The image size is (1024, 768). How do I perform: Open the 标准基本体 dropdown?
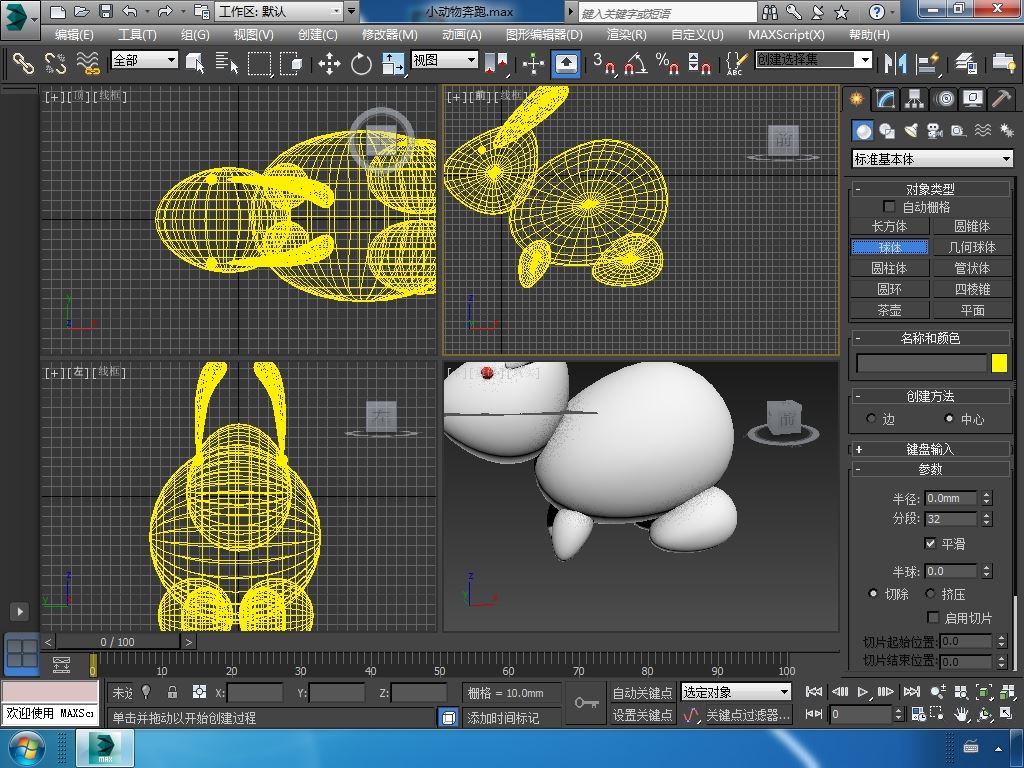coord(932,159)
